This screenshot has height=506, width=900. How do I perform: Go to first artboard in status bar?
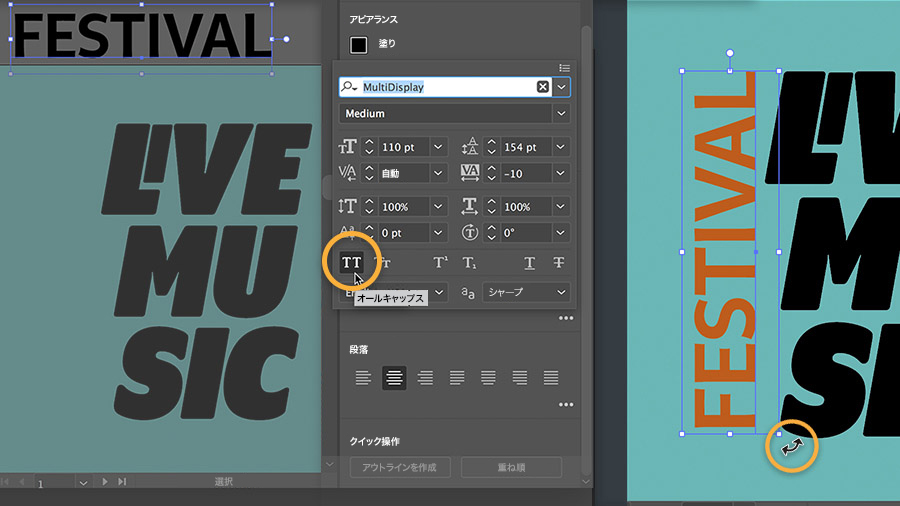pos(5,482)
